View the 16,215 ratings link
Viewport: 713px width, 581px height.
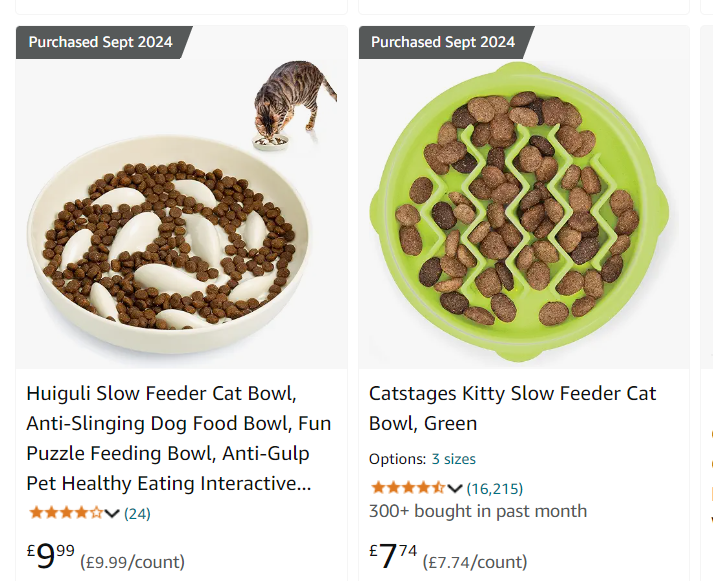pyautogui.click(x=494, y=489)
